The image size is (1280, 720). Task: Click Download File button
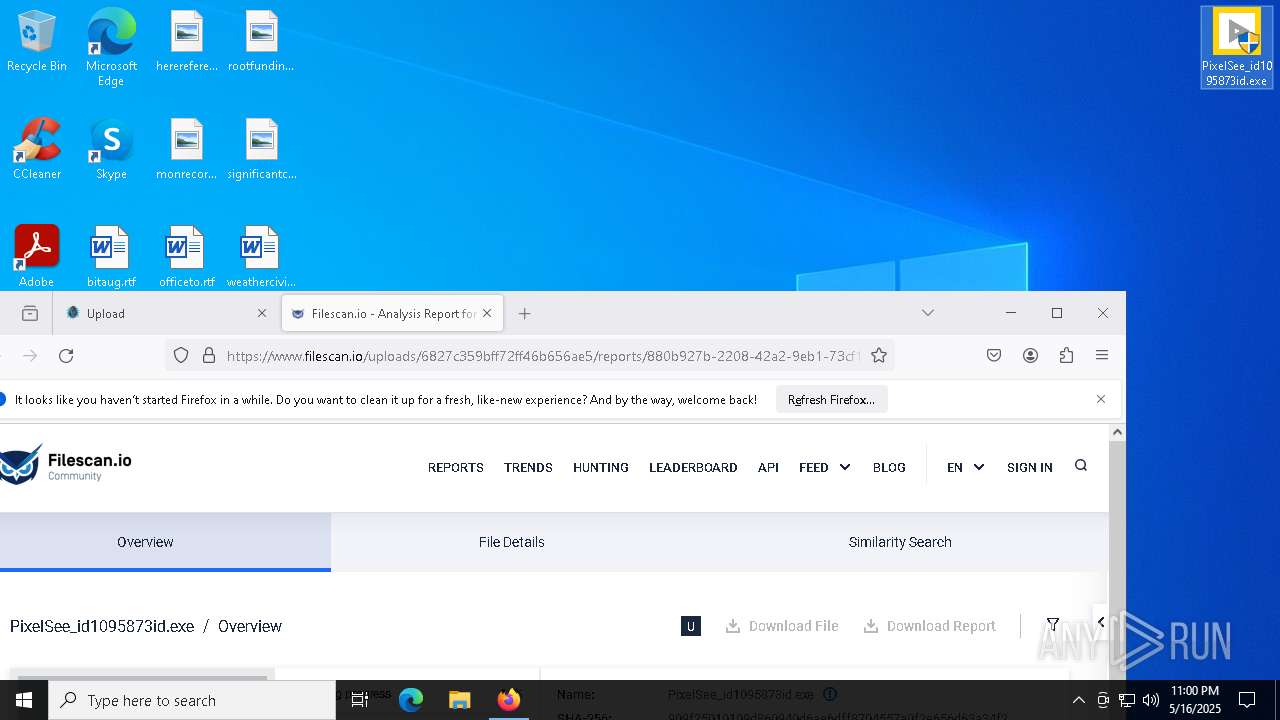[782, 626]
